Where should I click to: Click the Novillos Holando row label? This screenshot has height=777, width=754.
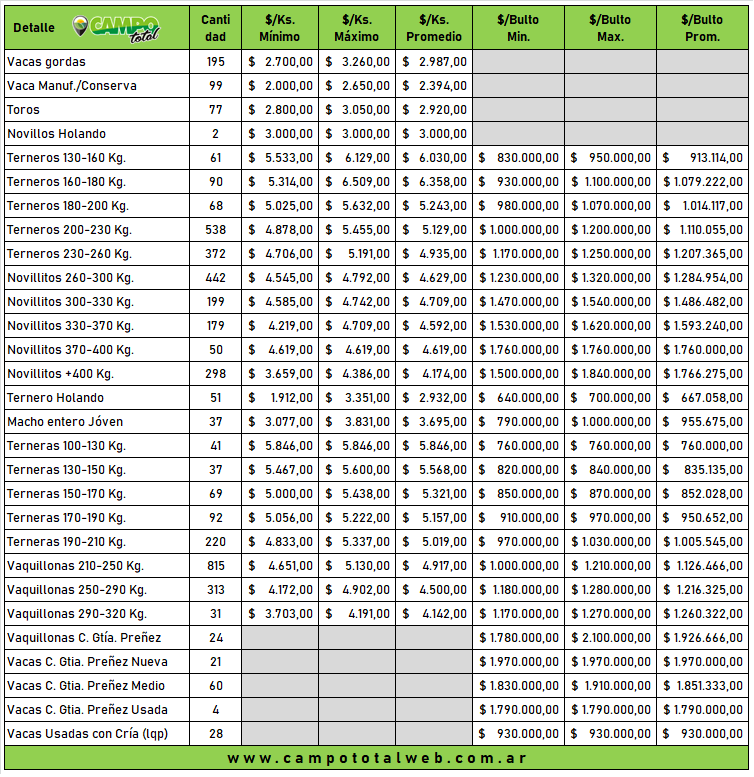point(56,134)
